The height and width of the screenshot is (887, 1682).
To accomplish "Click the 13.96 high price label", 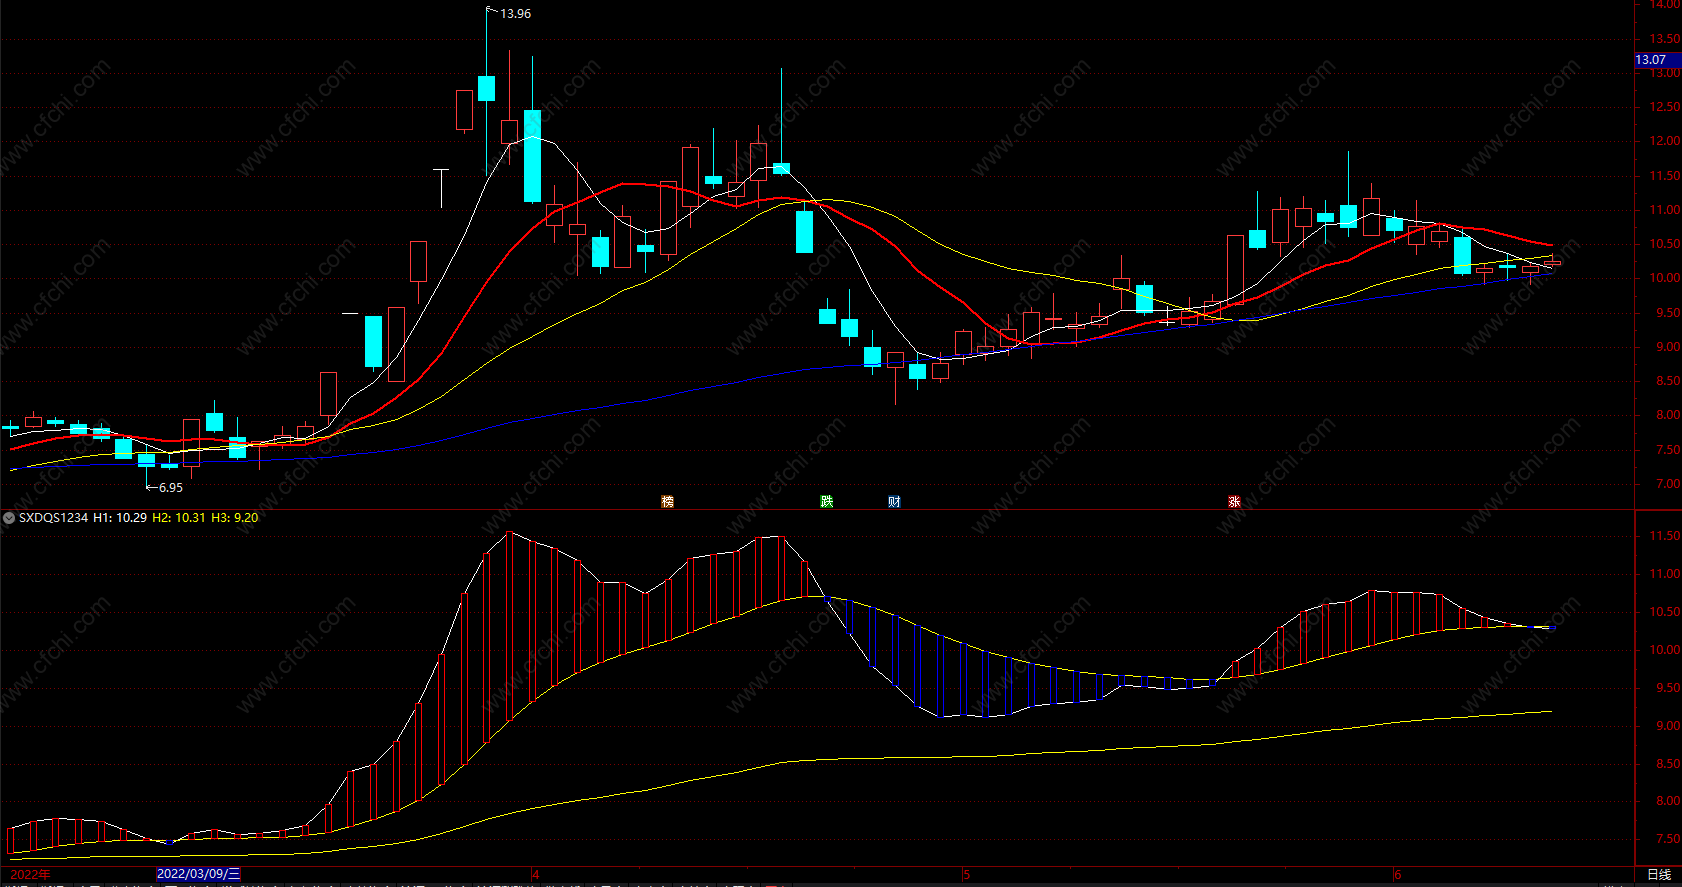I will 515,14.
